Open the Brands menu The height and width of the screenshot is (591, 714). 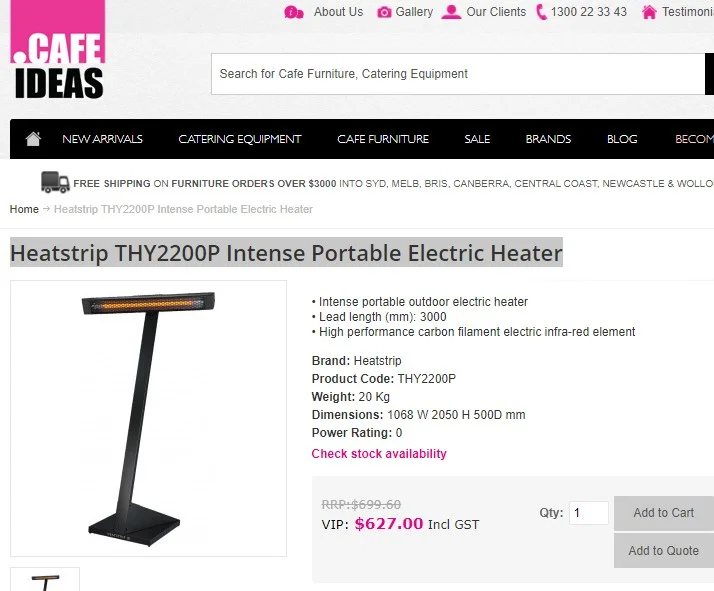(548, 139)
